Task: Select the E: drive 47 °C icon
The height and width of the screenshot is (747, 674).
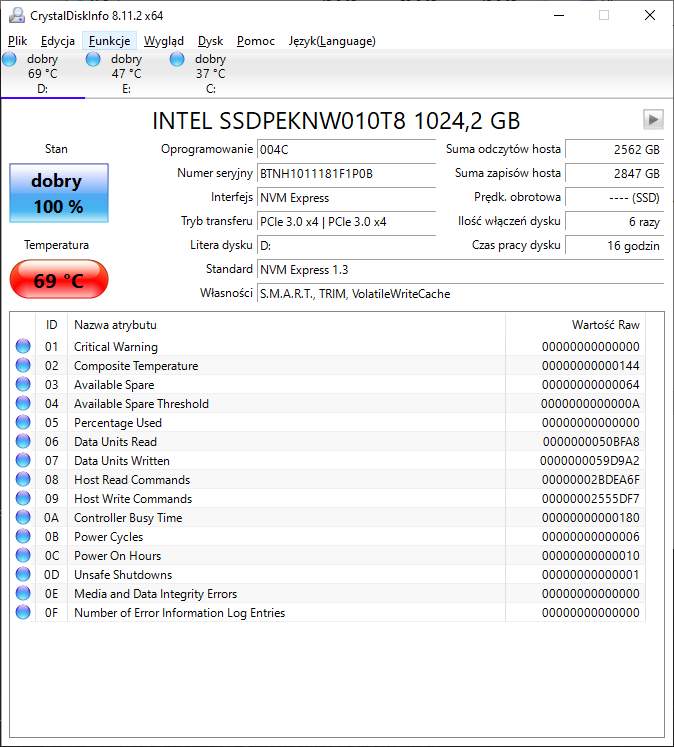Action: point(93,60)
